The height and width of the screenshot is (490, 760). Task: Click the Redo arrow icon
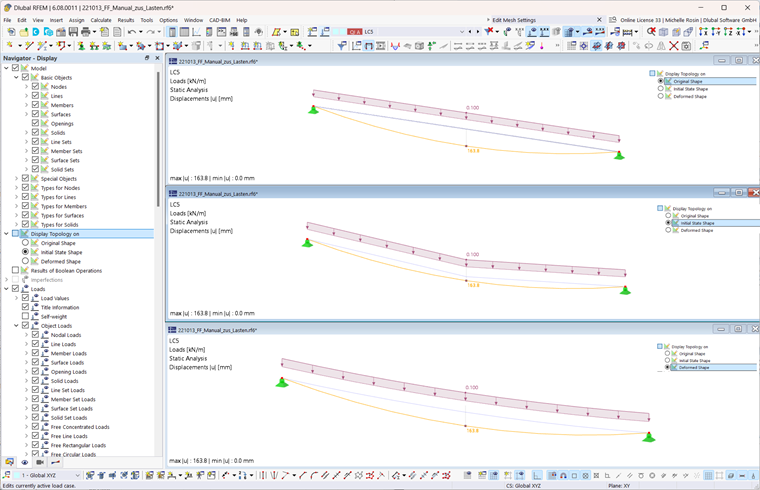150,32
